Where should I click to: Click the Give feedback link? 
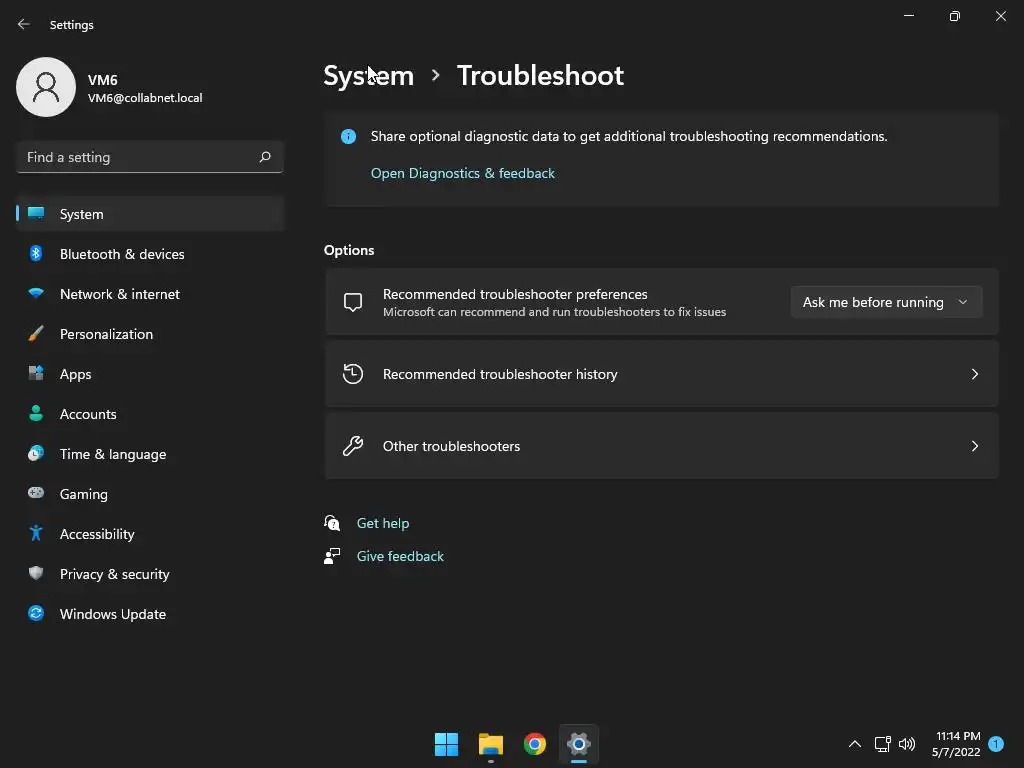[400, 556]
